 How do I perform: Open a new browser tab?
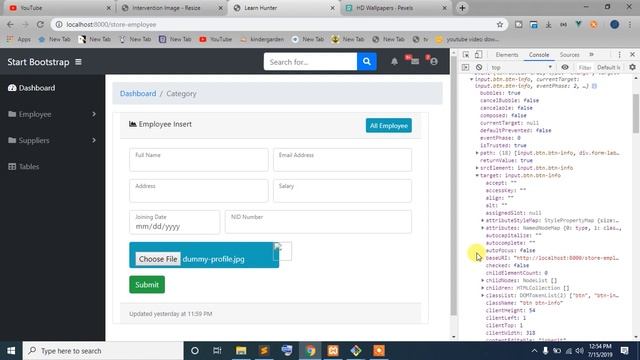click(462, 8)
